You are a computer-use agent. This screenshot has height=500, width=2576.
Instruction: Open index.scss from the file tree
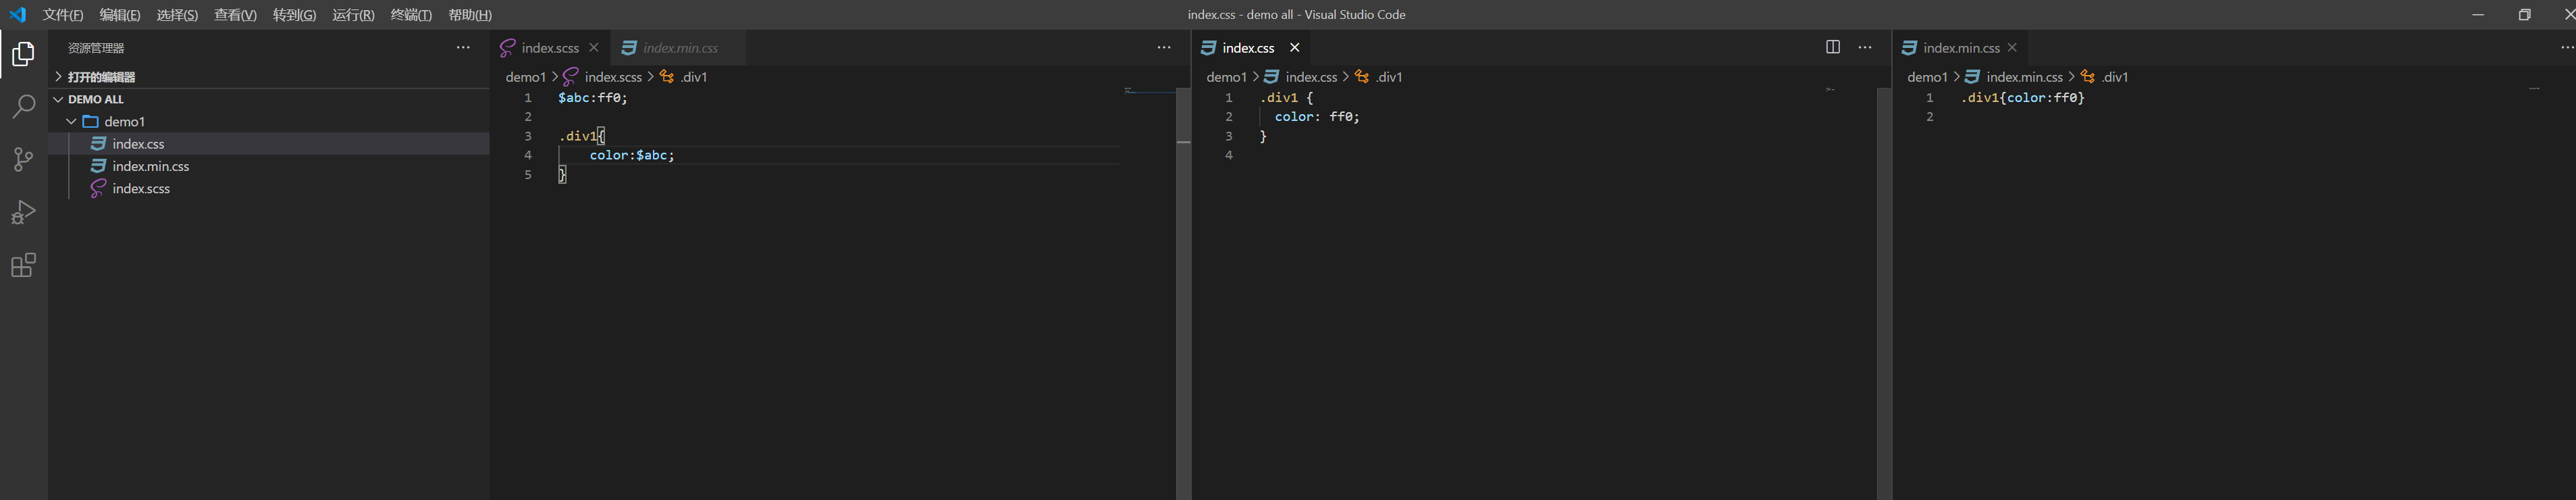pos(269,188)
